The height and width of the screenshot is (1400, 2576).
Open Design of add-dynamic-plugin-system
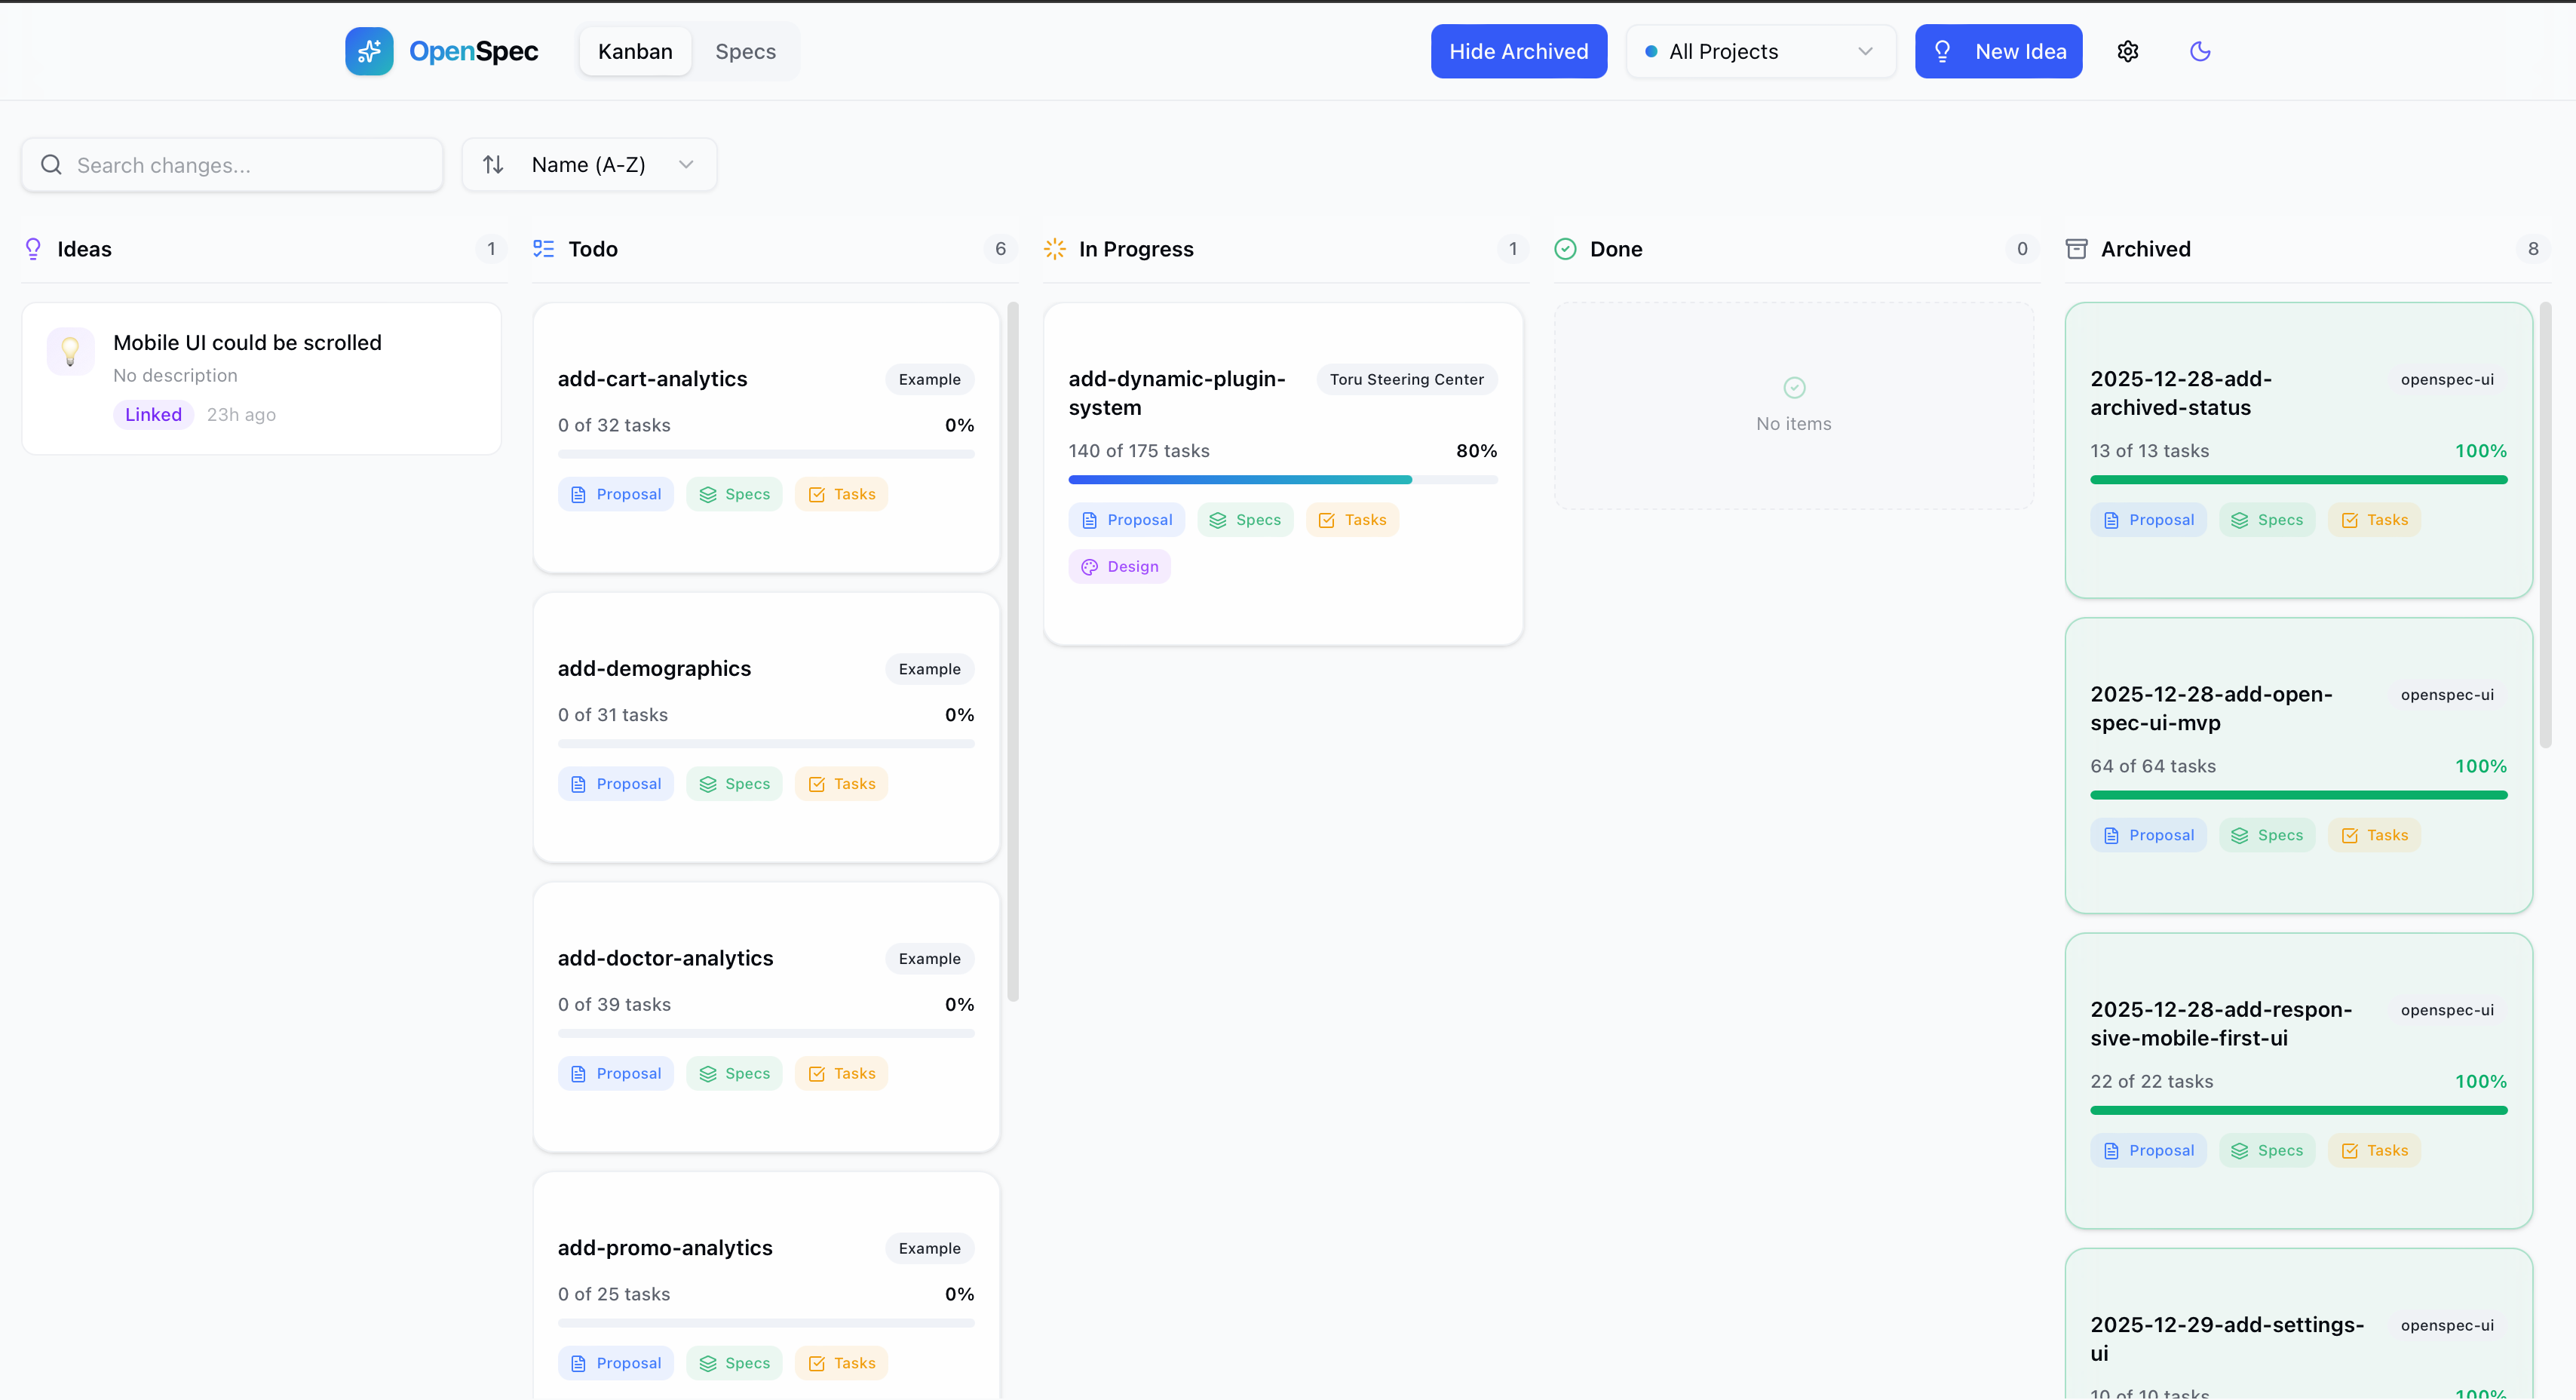[1119, 566]
